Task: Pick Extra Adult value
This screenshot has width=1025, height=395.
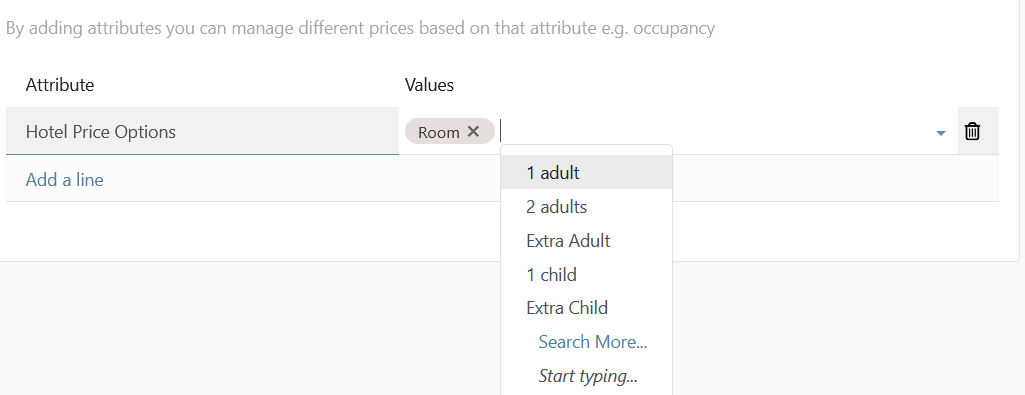Action: 586,241
